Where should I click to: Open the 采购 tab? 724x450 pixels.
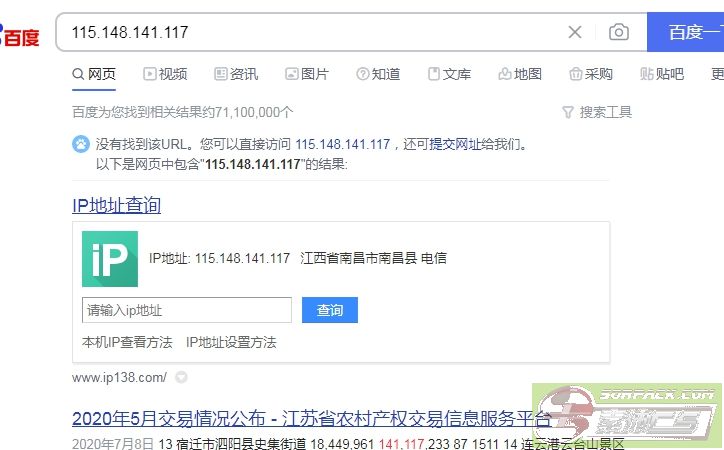[591, 74]
